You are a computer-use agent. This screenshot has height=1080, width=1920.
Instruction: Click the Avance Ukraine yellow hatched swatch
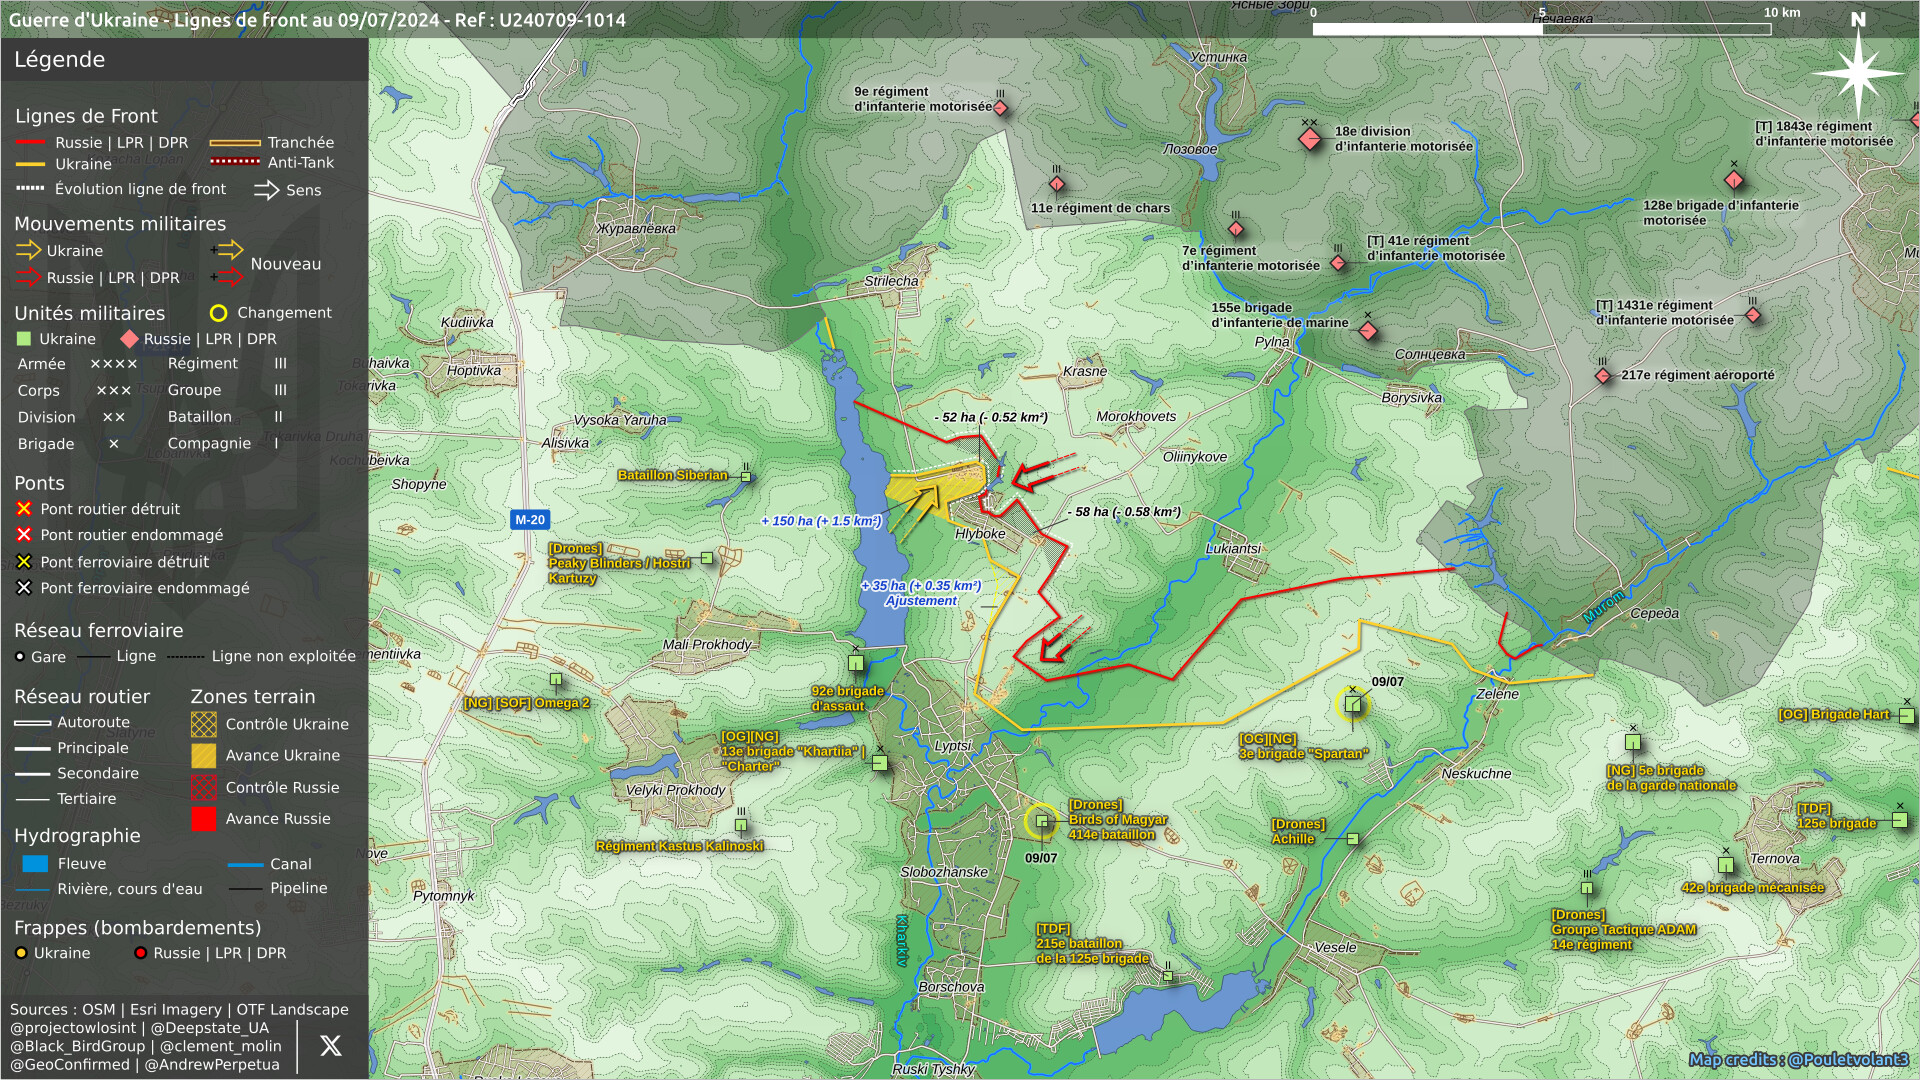tap(204, 756)
